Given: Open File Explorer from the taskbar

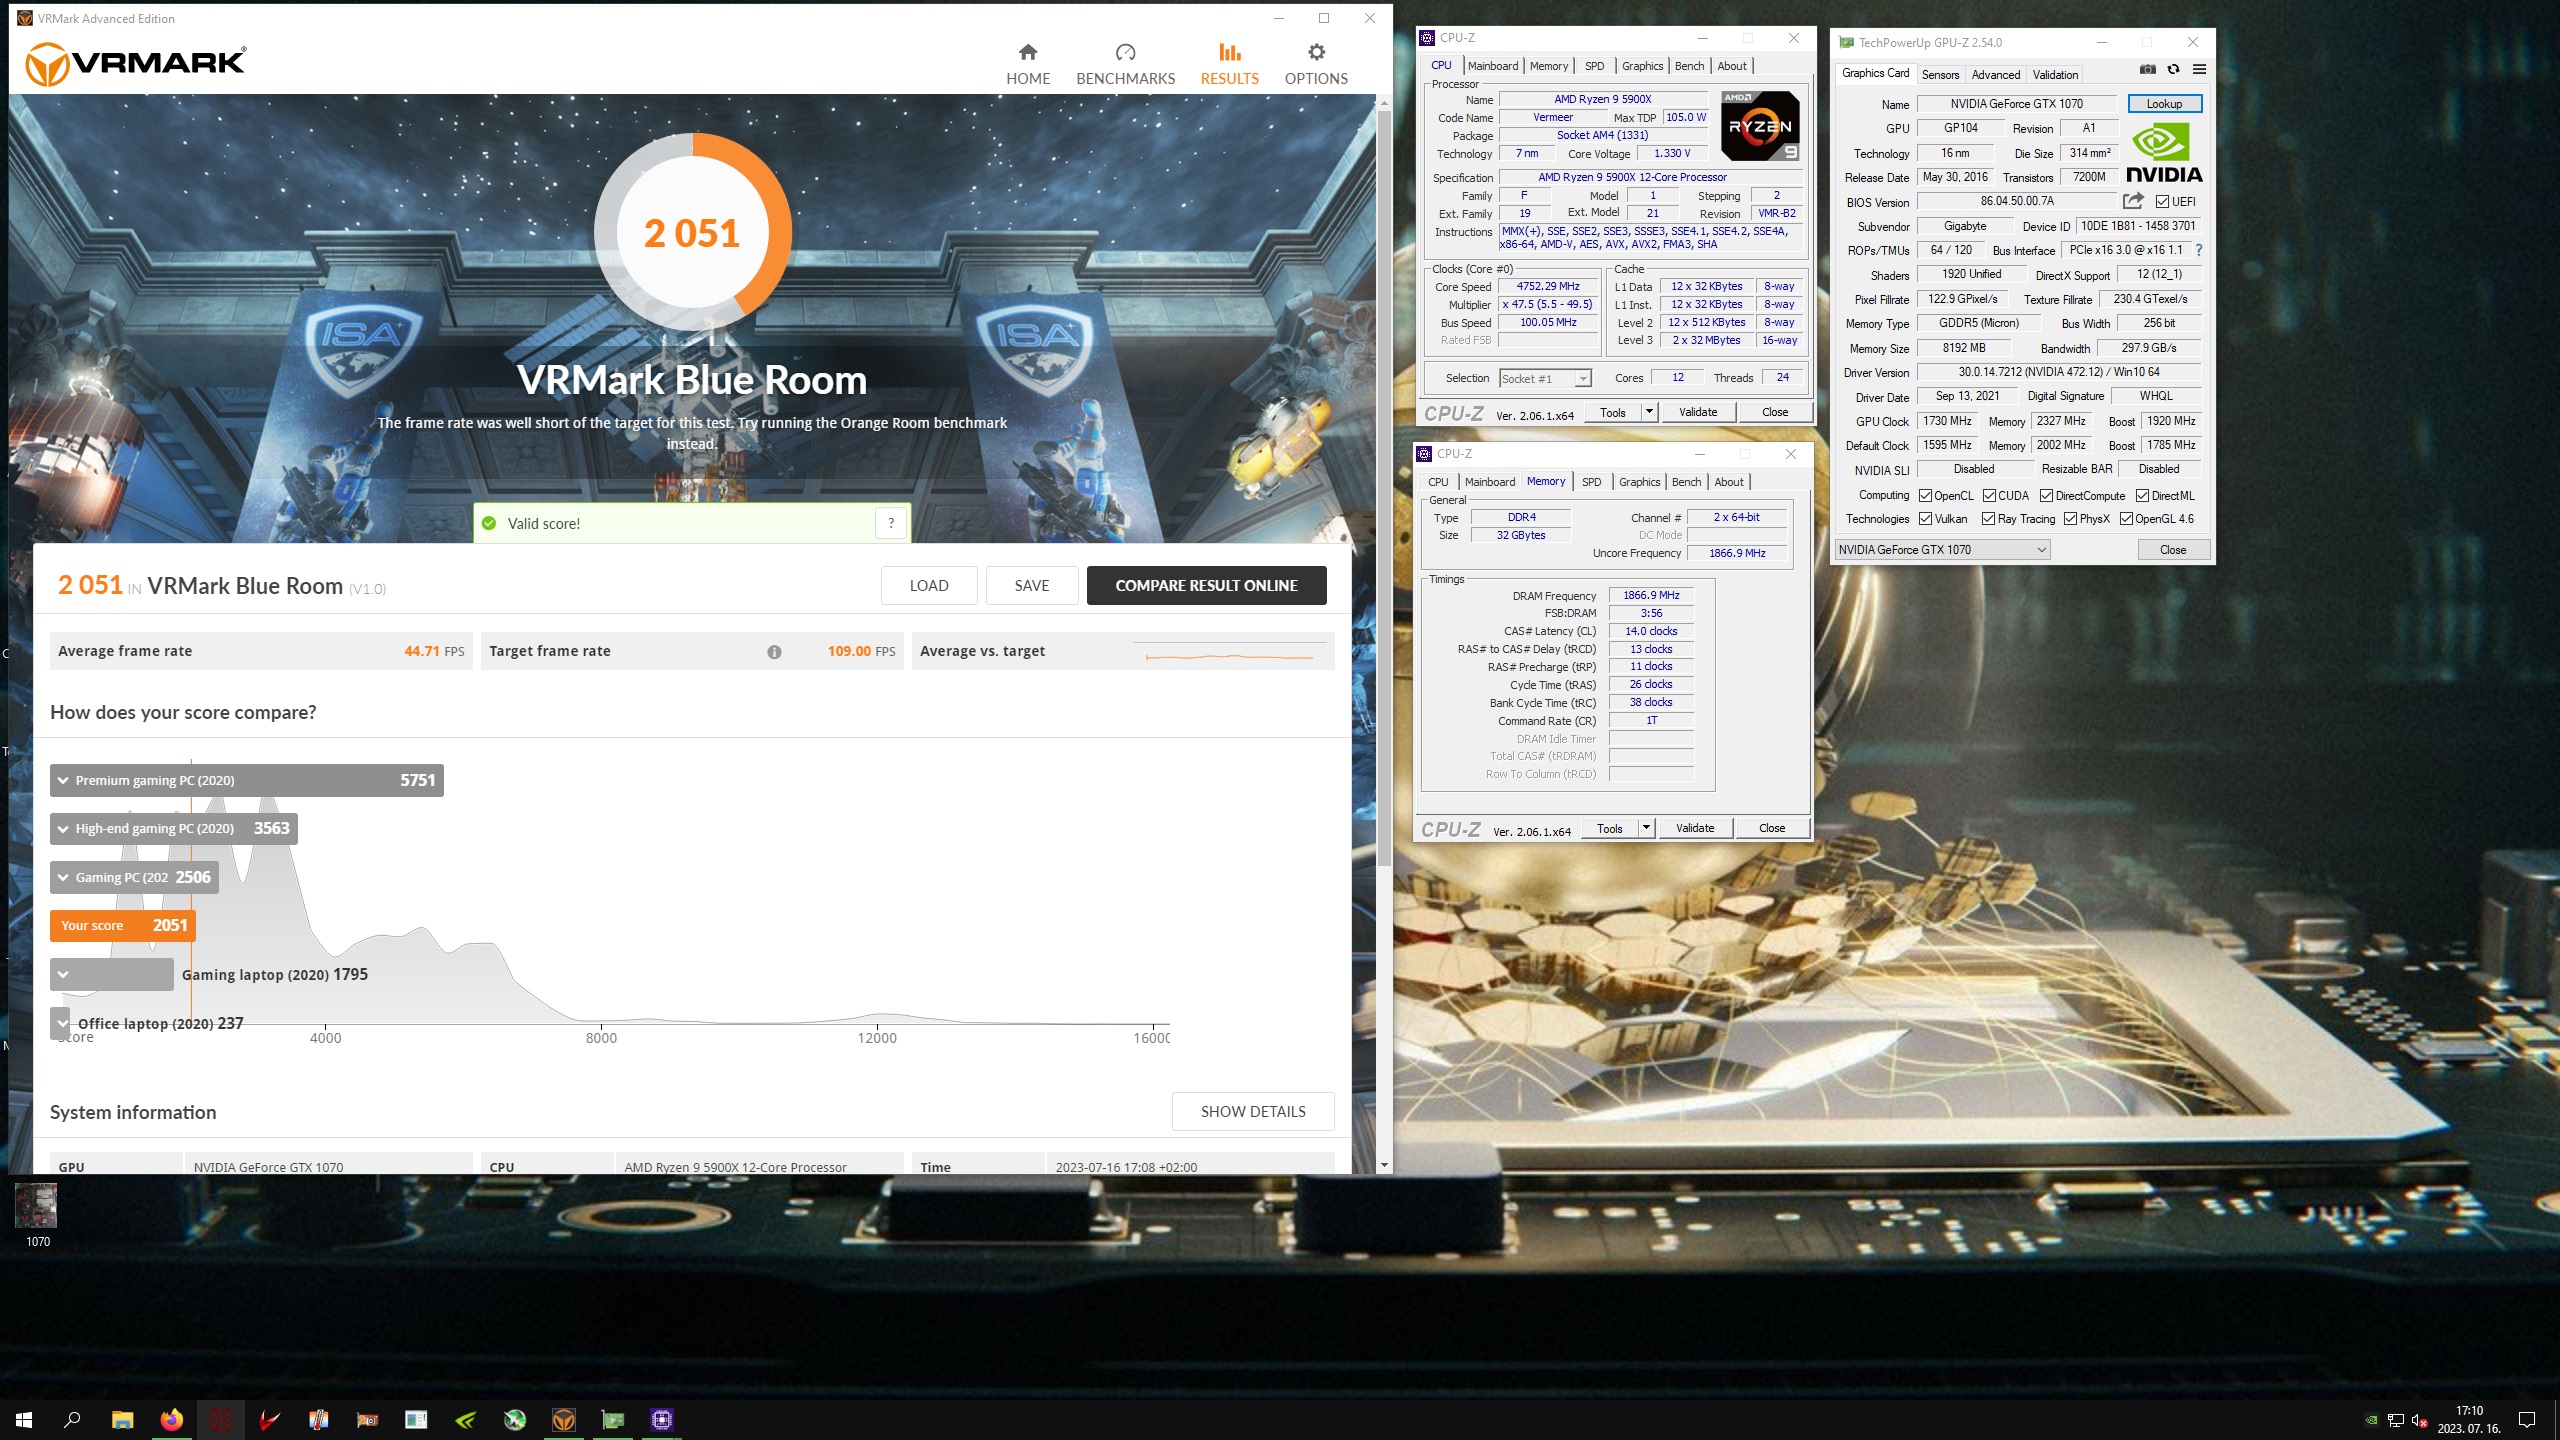Looking at the screenshot, I should 122,1419.
